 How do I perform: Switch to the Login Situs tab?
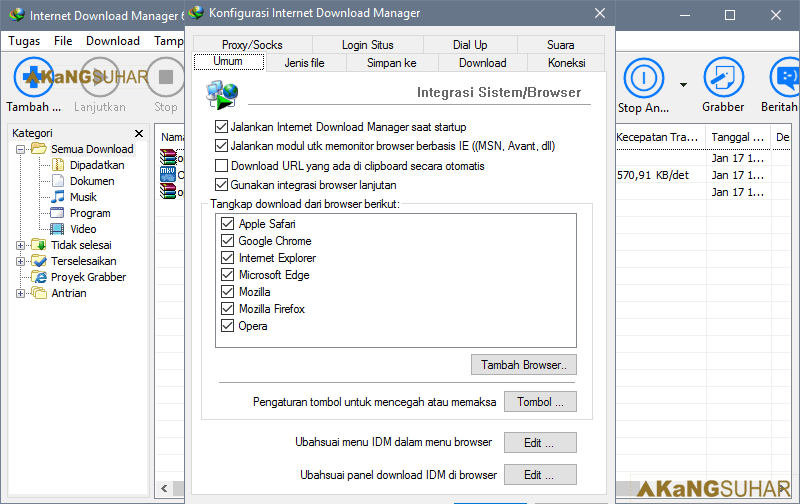(x=368, y=44)
